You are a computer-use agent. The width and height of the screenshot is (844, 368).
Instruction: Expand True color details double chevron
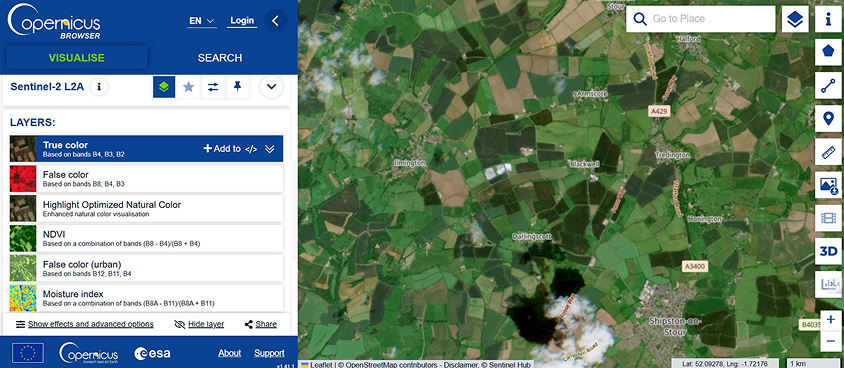(x=270, y=149)
